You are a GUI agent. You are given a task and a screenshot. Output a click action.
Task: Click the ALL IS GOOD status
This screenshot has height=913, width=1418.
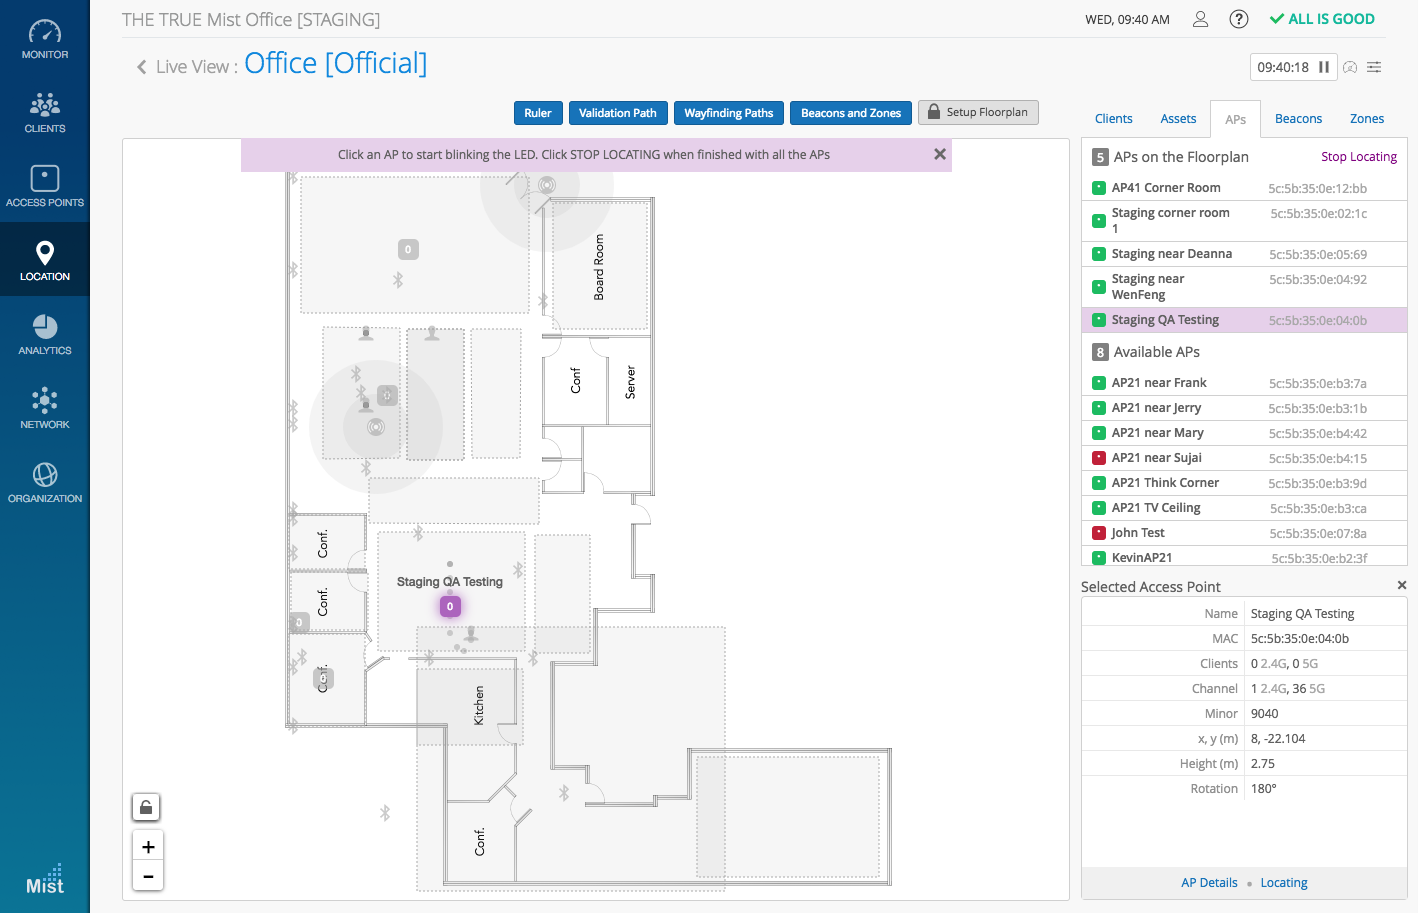click(x=1322, y=19)
